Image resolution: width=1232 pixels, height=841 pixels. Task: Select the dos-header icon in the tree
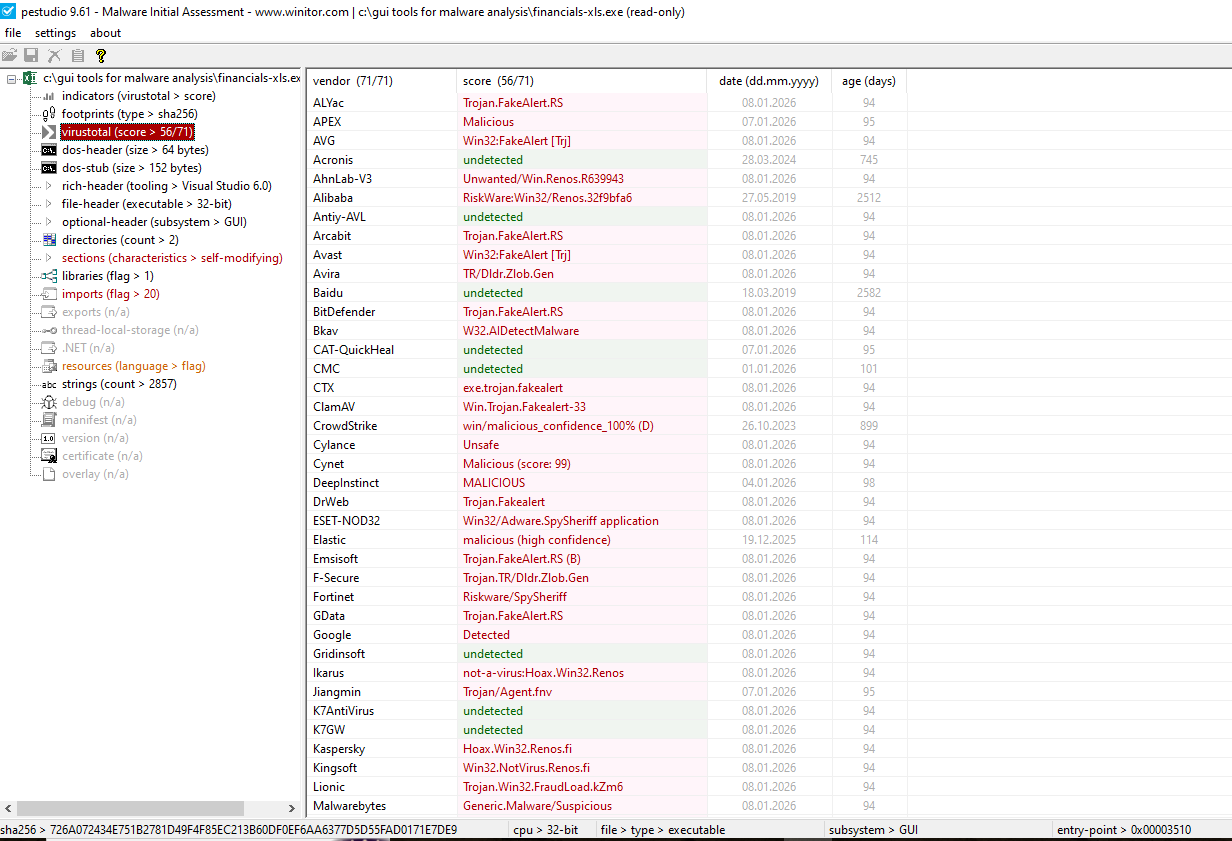(x=48, y=149)
